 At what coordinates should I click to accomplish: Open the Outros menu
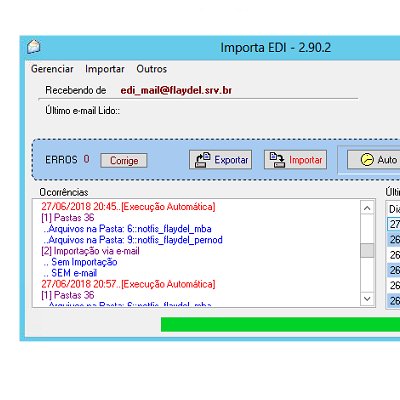(152, 69)
